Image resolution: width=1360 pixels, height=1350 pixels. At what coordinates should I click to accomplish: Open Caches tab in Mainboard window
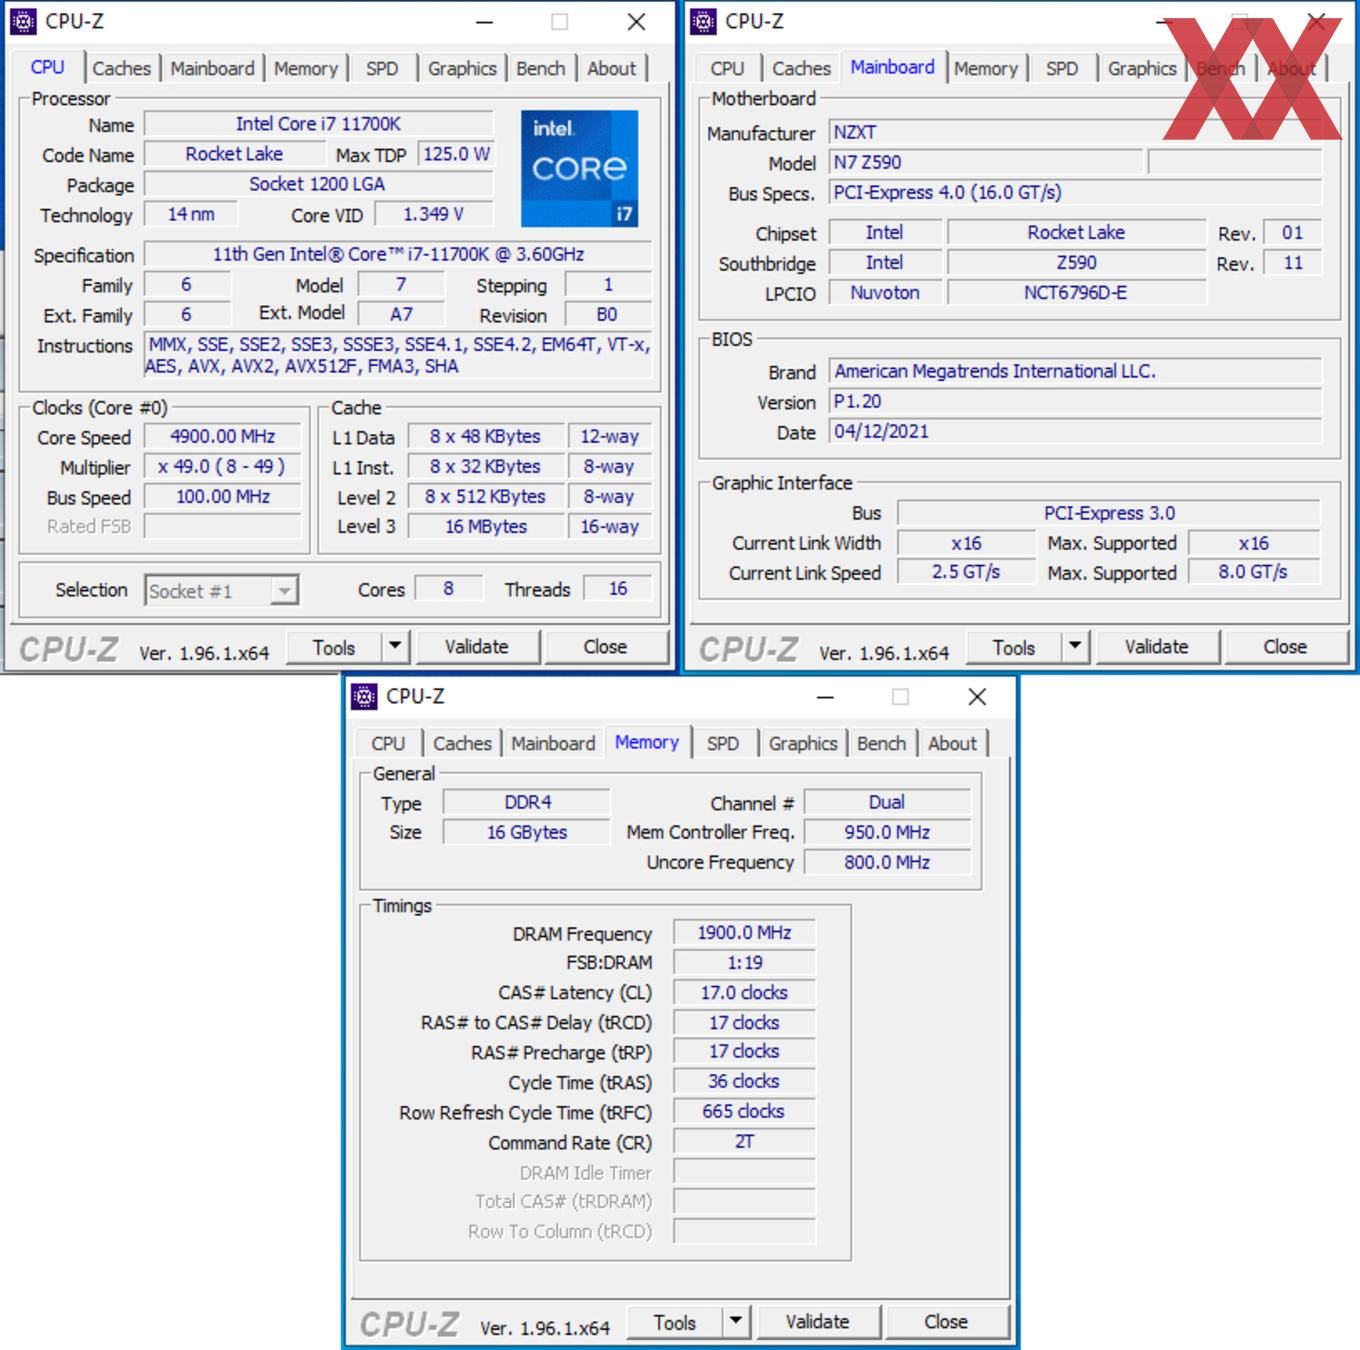801,69
